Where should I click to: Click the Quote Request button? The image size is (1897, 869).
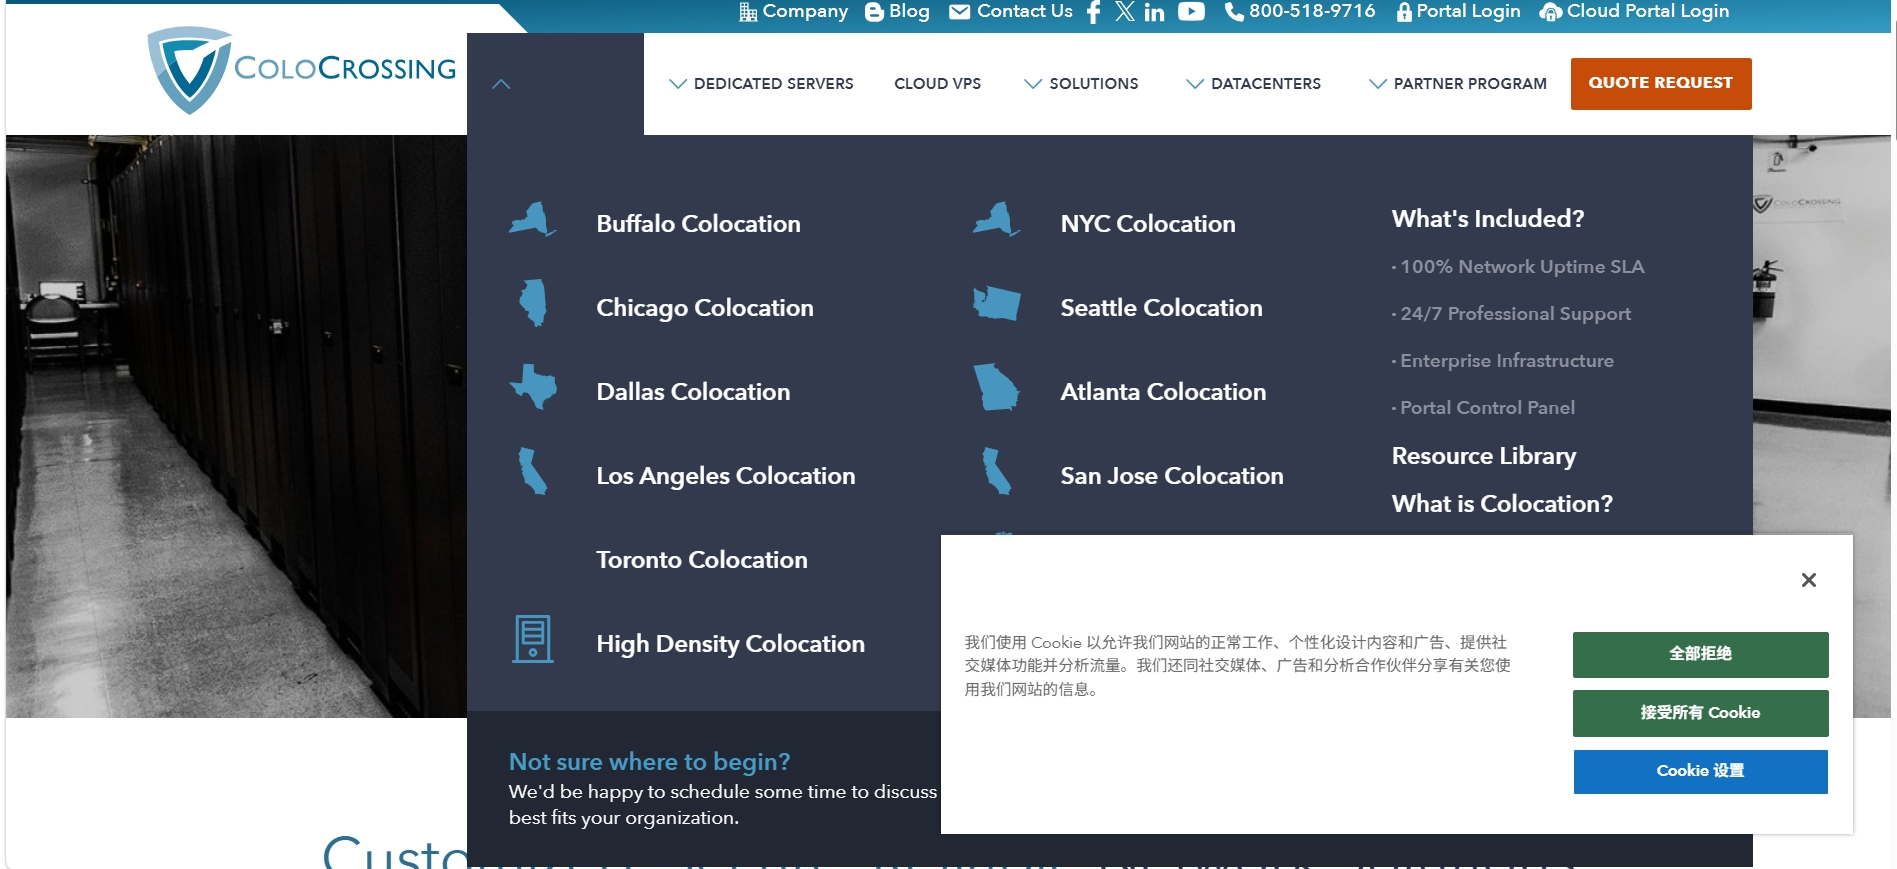point(1660,84)
